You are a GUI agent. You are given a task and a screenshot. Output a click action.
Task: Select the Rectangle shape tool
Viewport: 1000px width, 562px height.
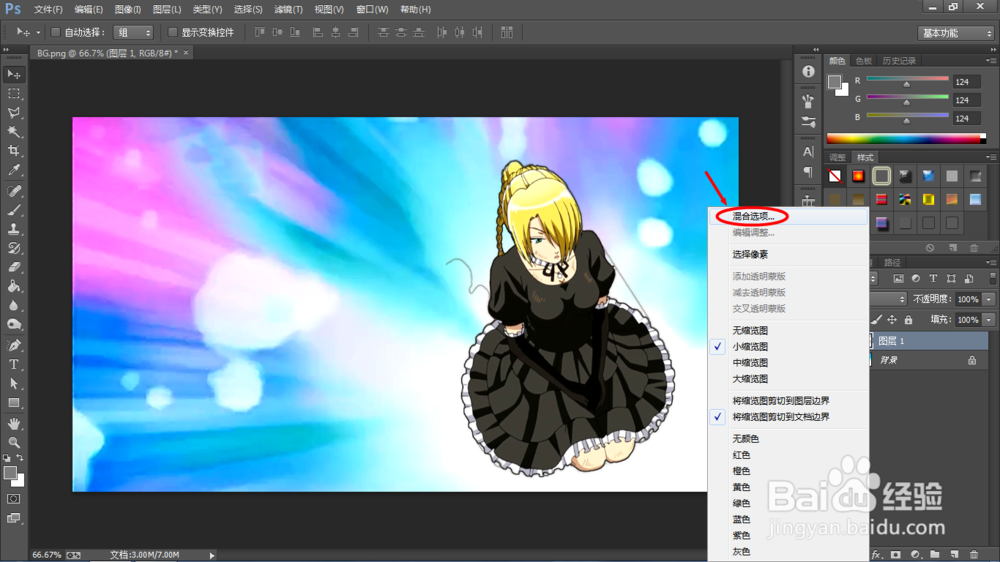click(13, 403)
